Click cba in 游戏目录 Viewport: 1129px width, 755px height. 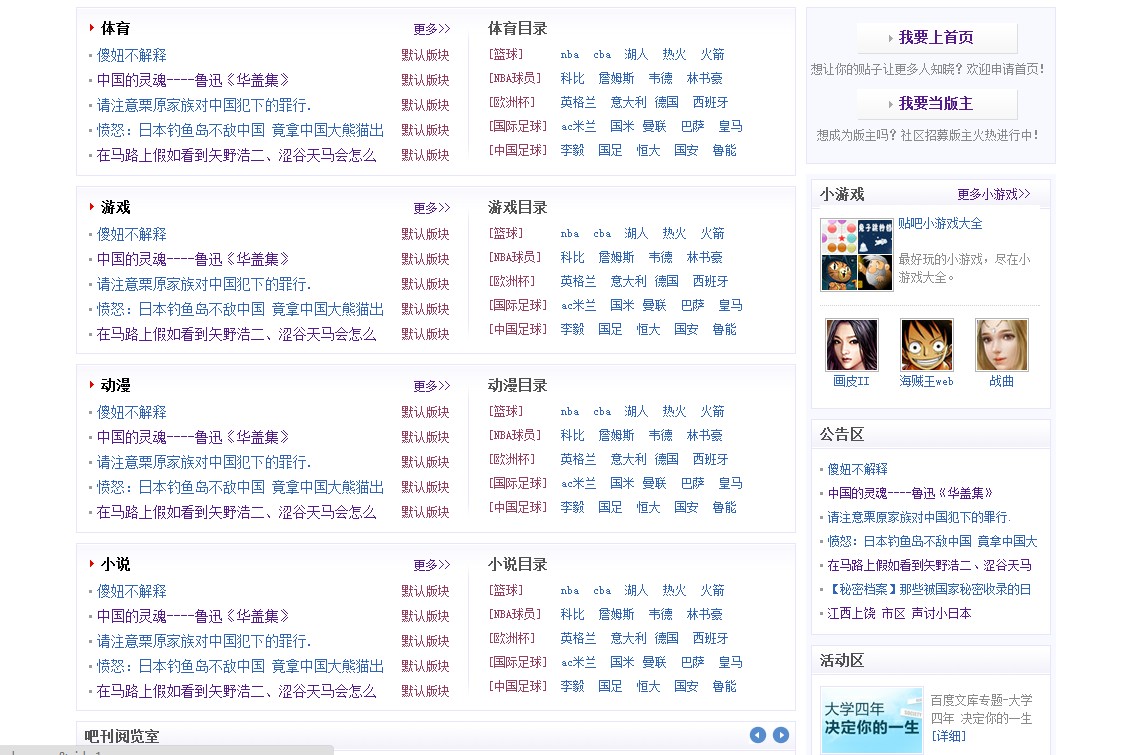(x=602, y=234)
